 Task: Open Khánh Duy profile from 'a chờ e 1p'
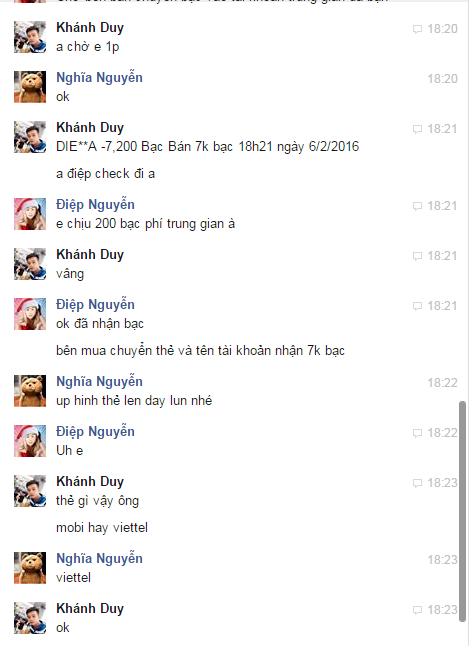click(90, 28)
